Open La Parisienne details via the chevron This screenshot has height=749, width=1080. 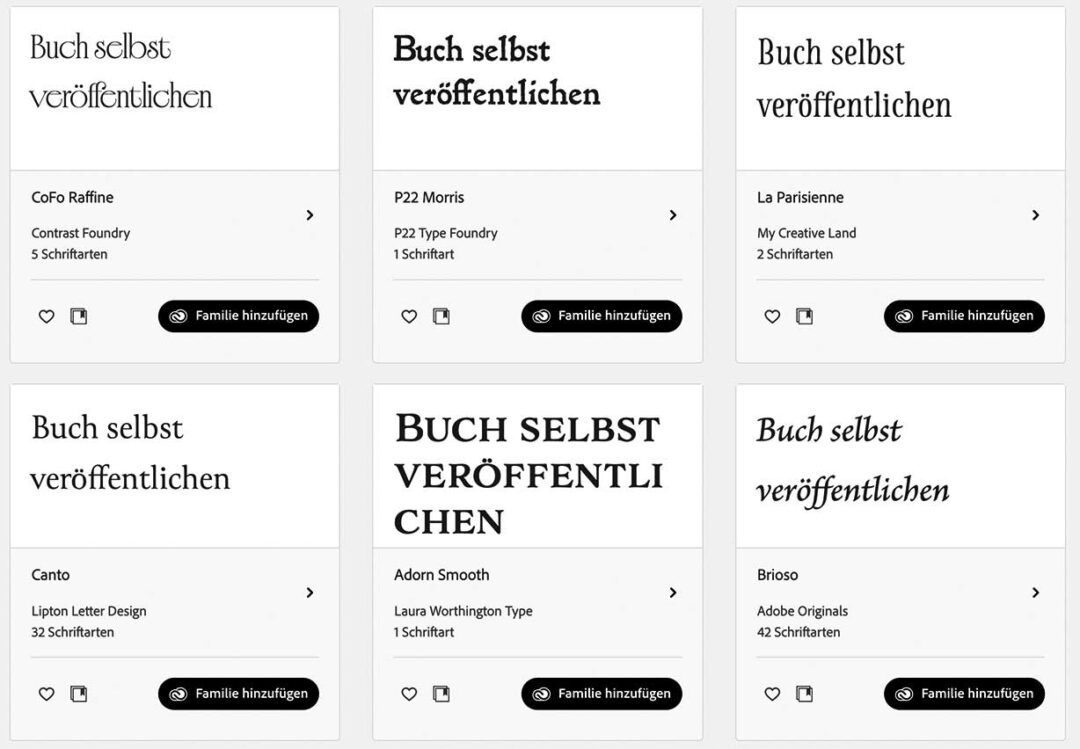1036,215
